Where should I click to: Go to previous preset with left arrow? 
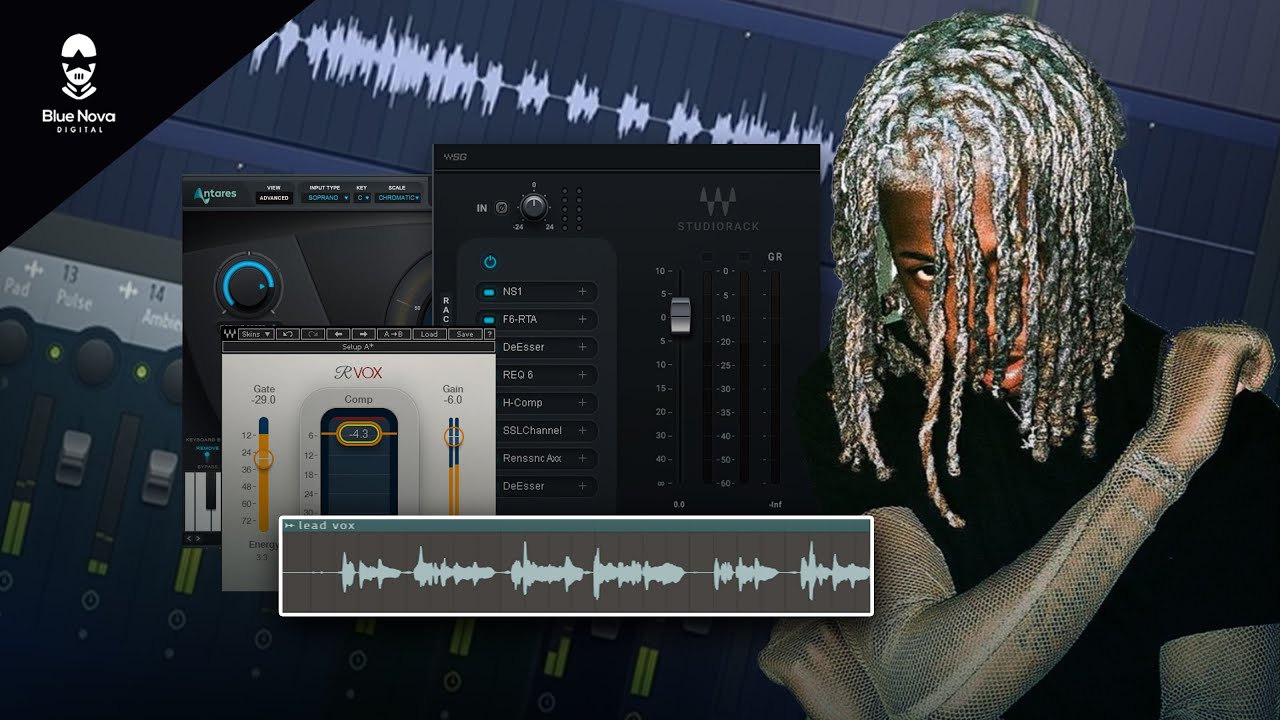tap(339, 334)
